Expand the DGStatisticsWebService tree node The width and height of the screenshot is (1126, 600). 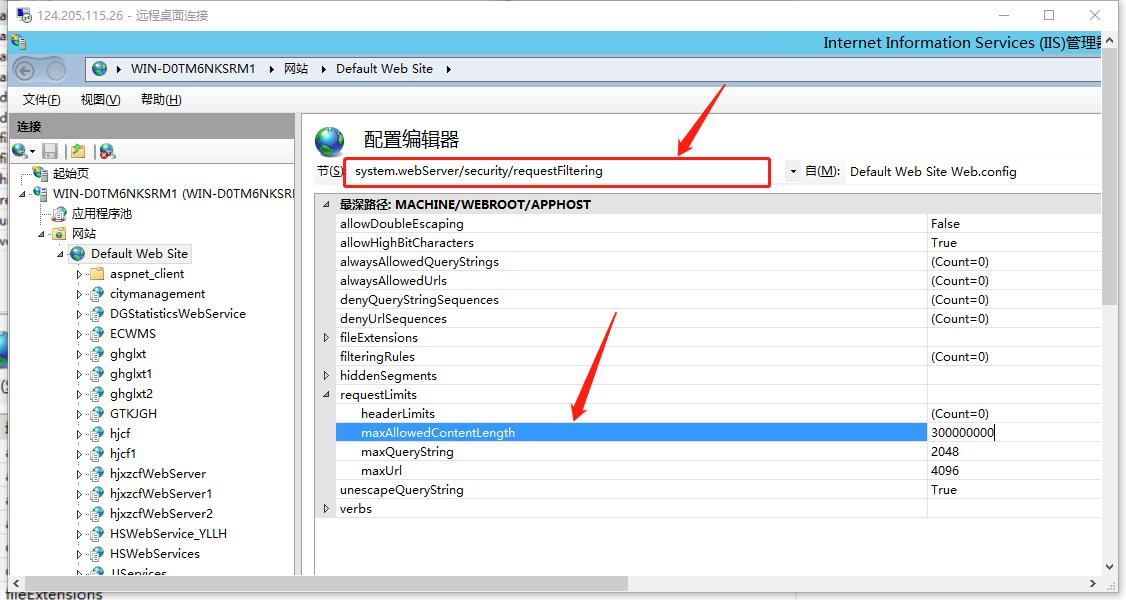point(79,314)
